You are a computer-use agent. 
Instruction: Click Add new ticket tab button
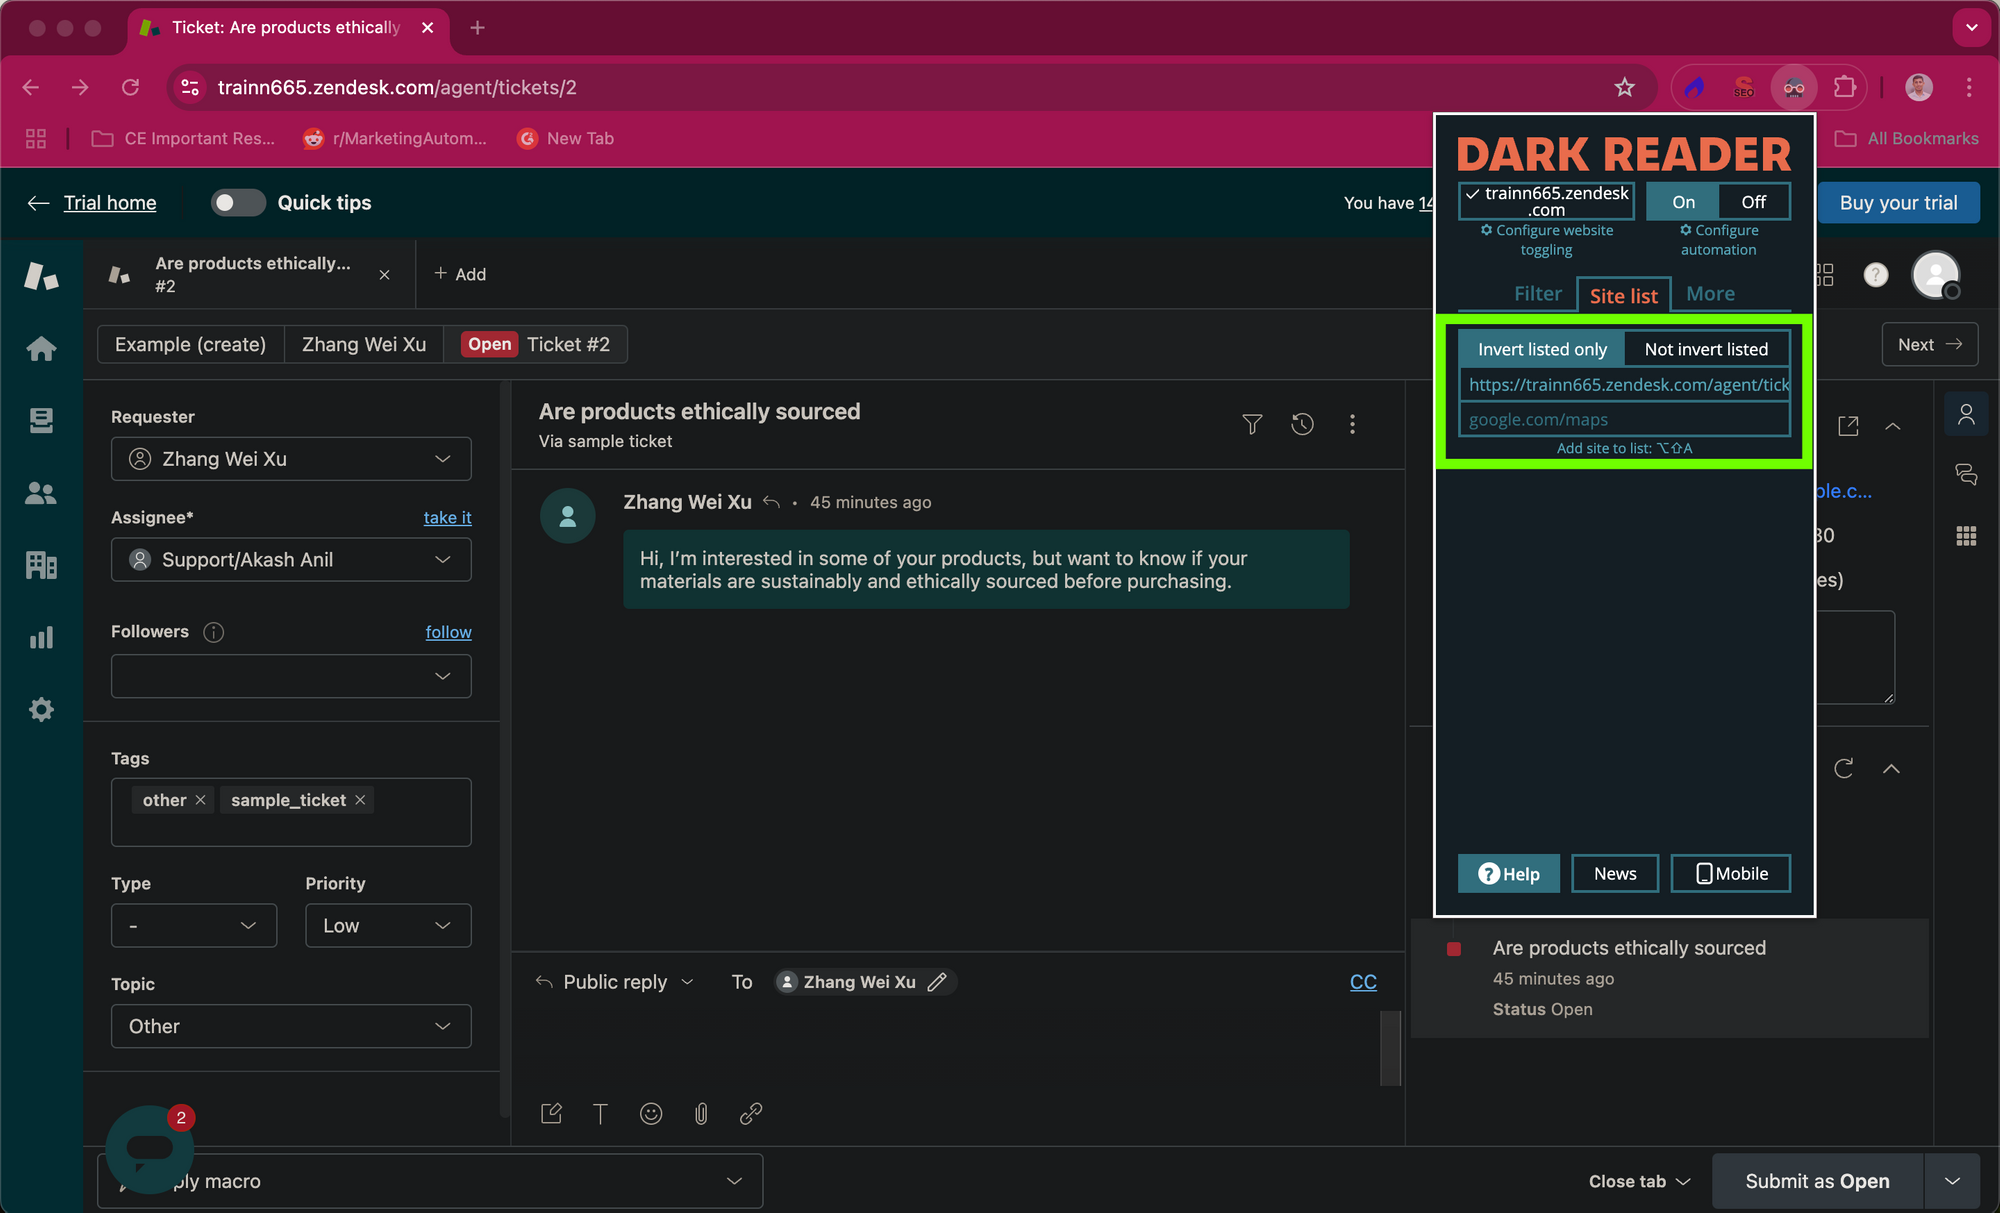460,275
